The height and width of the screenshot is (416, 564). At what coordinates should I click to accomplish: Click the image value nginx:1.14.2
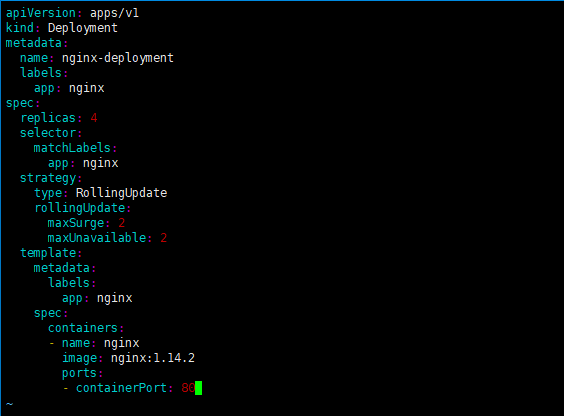(153, 358)
